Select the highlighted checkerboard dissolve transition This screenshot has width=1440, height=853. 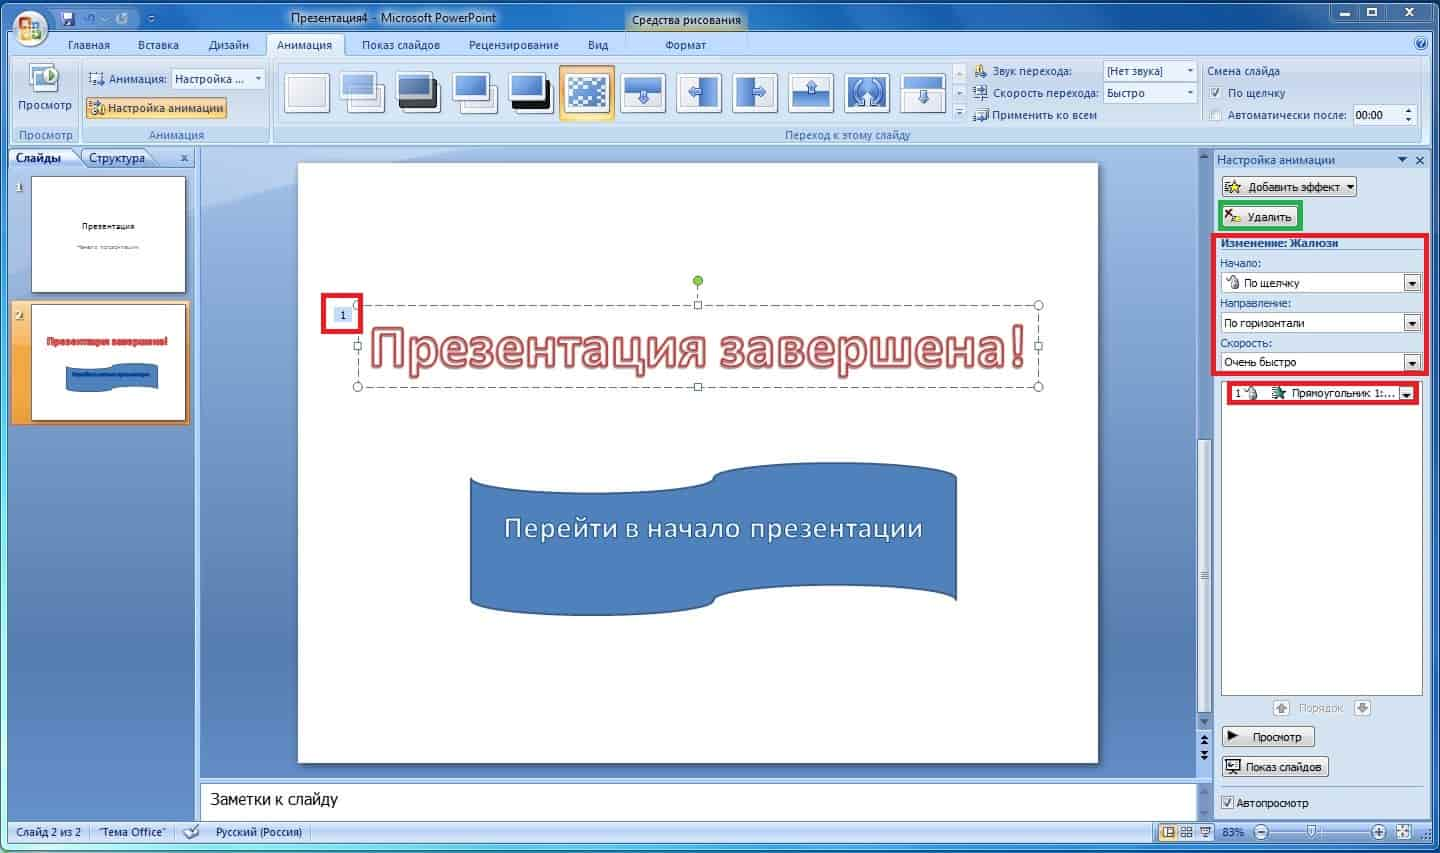587,93
